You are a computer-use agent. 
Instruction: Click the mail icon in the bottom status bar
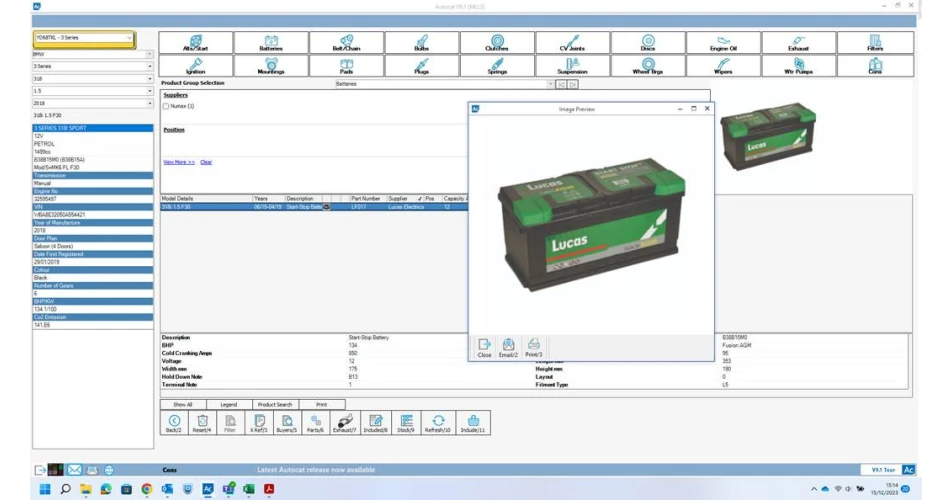click(74, 470)
